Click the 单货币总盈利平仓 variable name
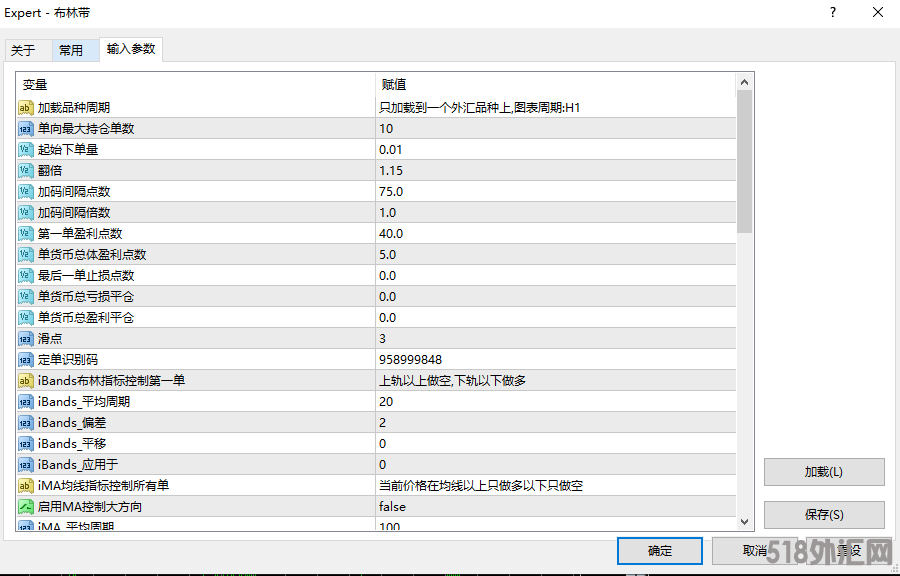This screenshot has height=576, width=900. coord(86,318)
